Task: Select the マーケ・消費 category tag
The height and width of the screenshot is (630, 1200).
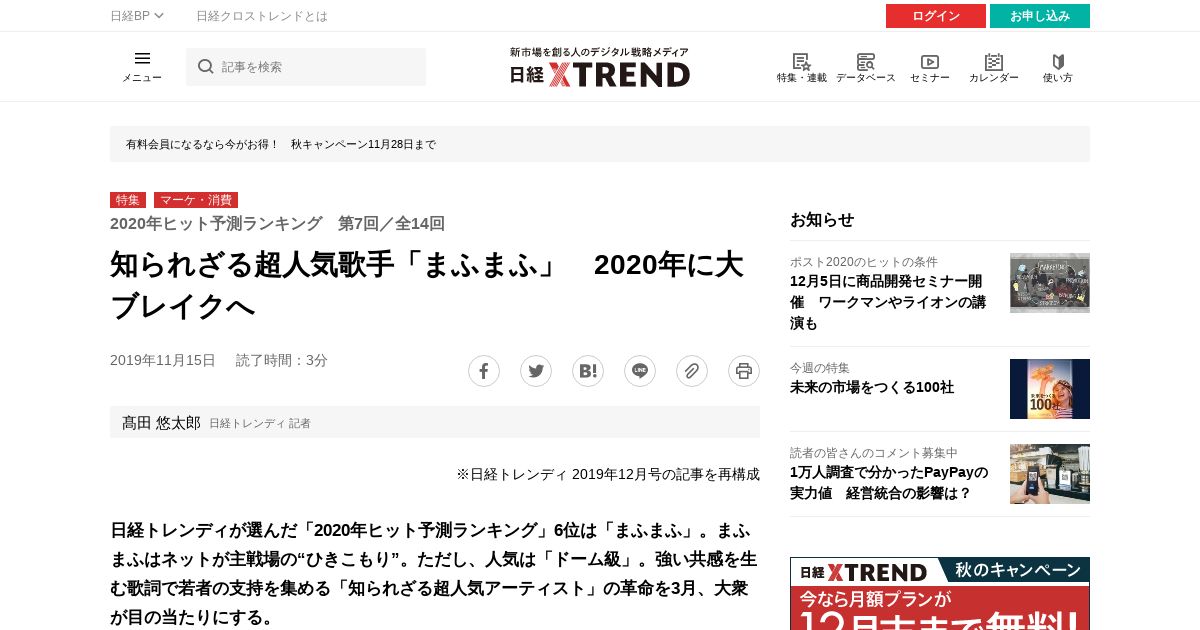Action: (x=196, y=200)
